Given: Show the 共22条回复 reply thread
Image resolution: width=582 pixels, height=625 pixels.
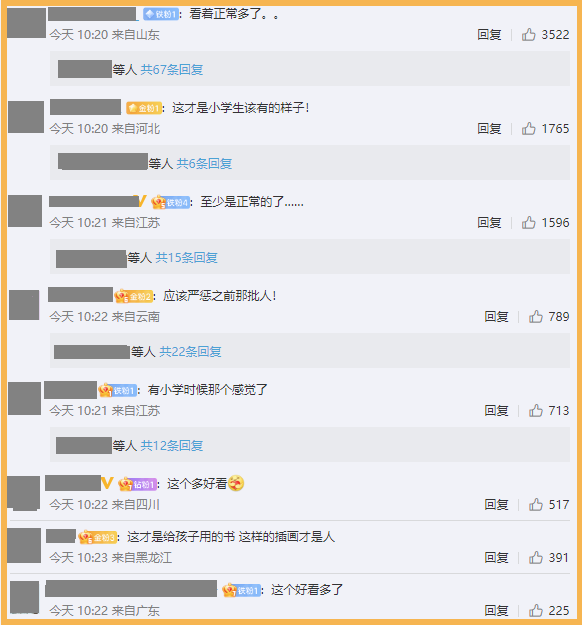Looking at the screenshot, I should click(190, 352).
